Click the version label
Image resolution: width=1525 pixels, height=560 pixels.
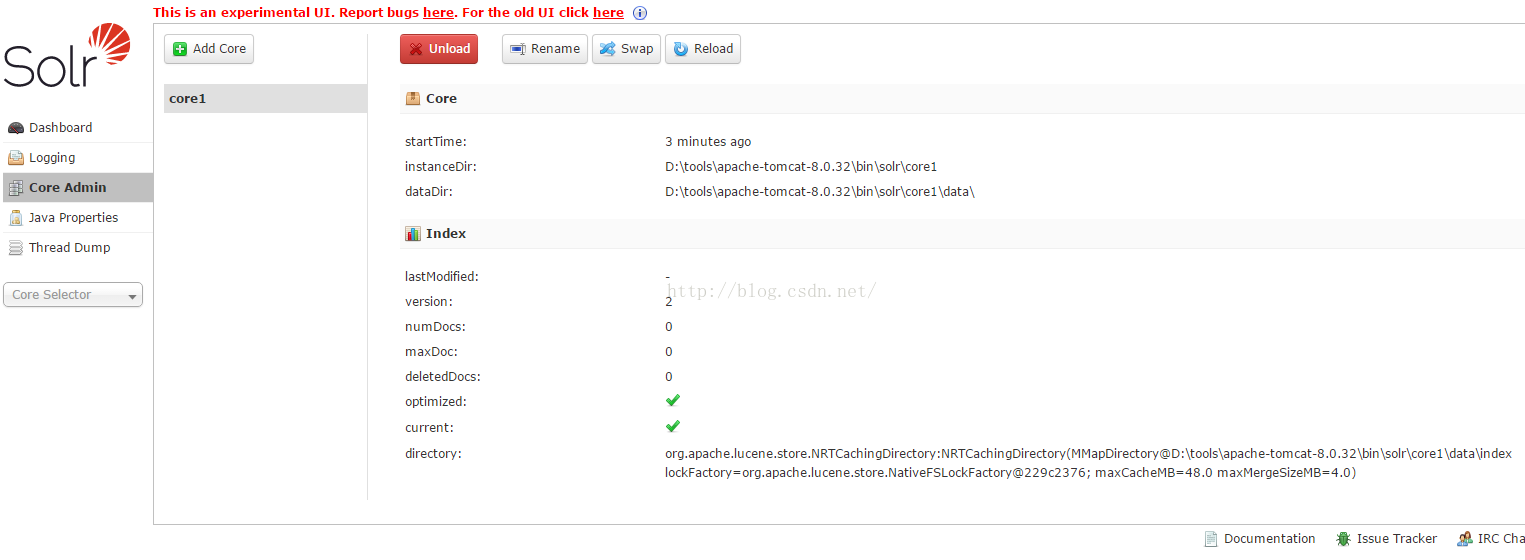tap(429, 302)
